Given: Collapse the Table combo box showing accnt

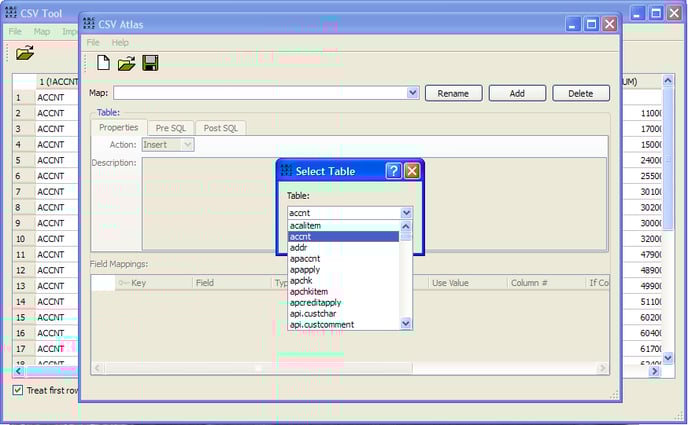Looking at the screenshot, I should click(x=406, y=213).
